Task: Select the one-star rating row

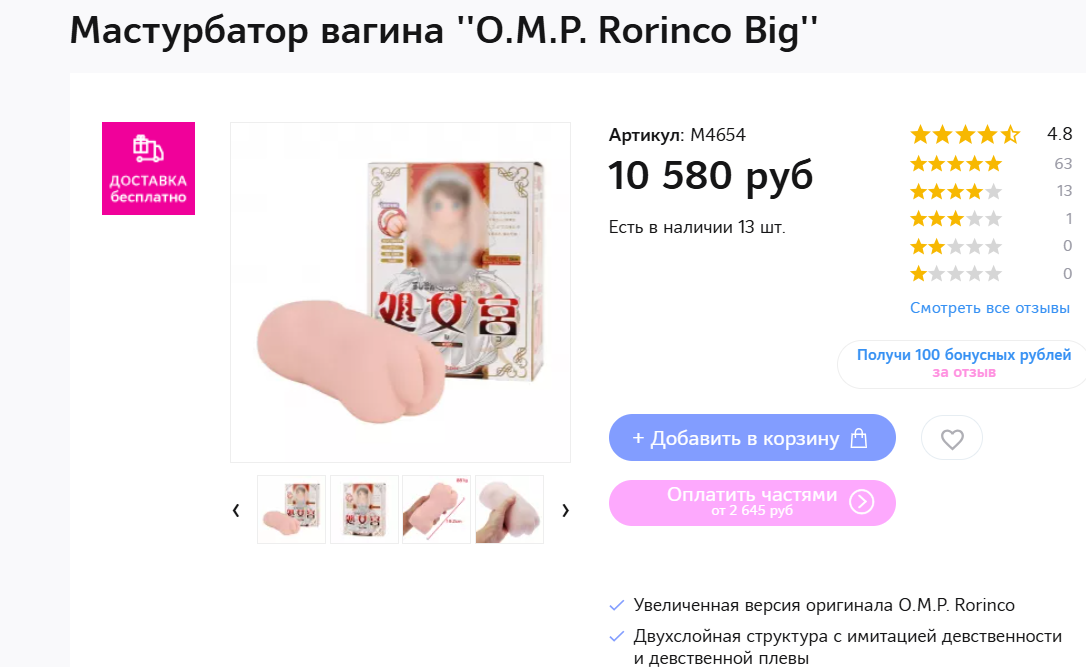Action: (x=990, y=274)
